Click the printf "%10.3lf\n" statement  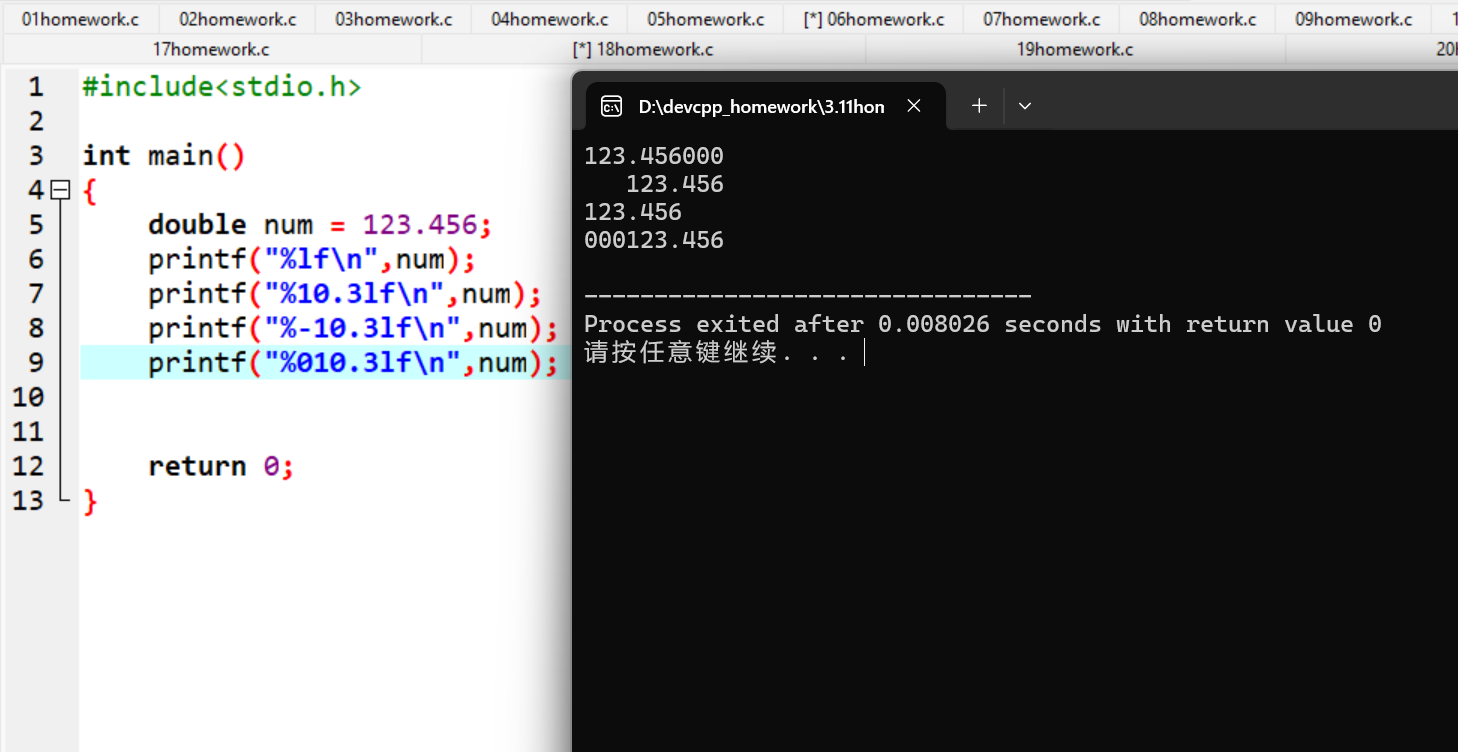click(345, 293)
